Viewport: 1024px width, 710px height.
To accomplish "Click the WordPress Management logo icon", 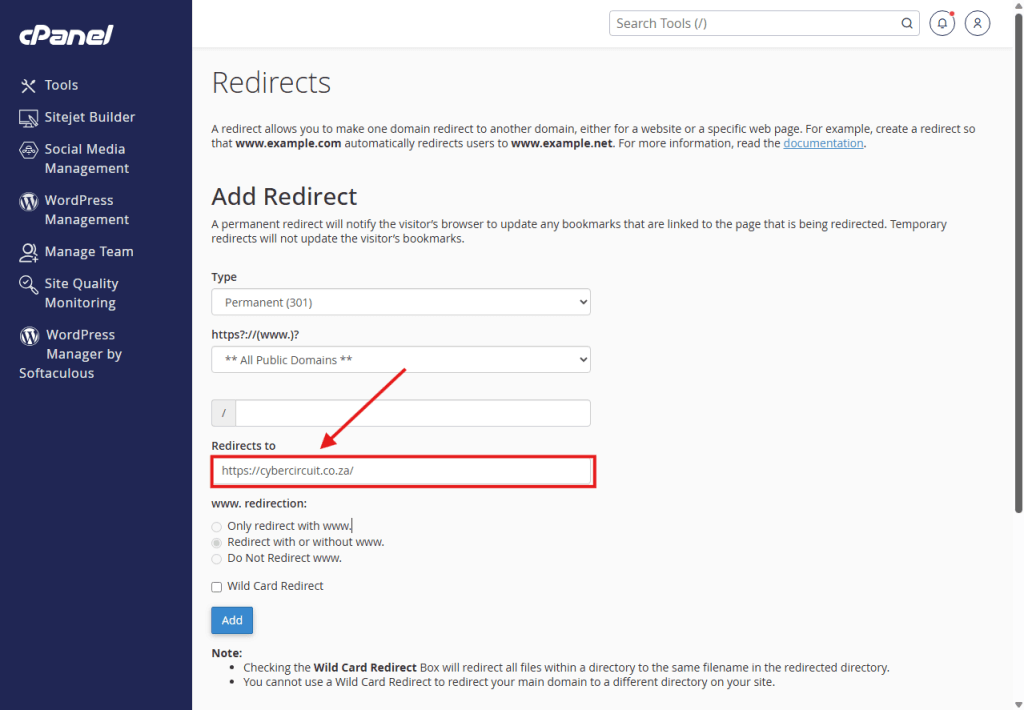I will [x=28, y=201].
